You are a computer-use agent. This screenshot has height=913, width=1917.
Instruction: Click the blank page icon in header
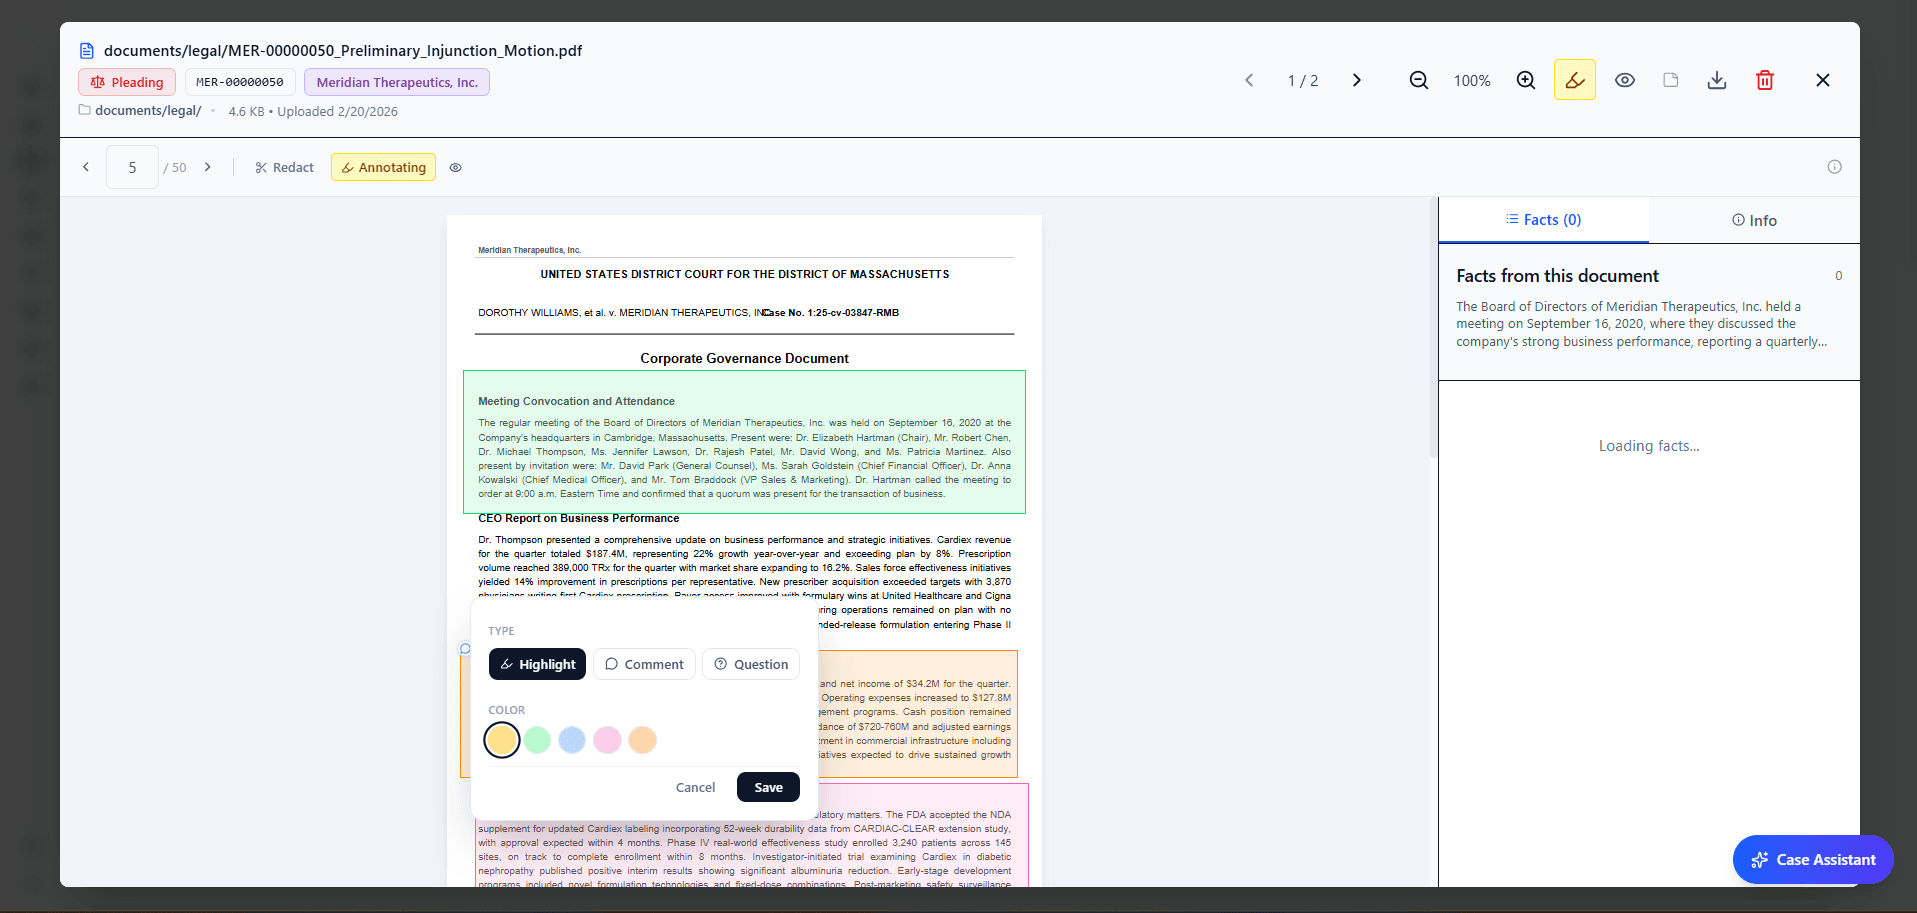tap(1671, 80)
